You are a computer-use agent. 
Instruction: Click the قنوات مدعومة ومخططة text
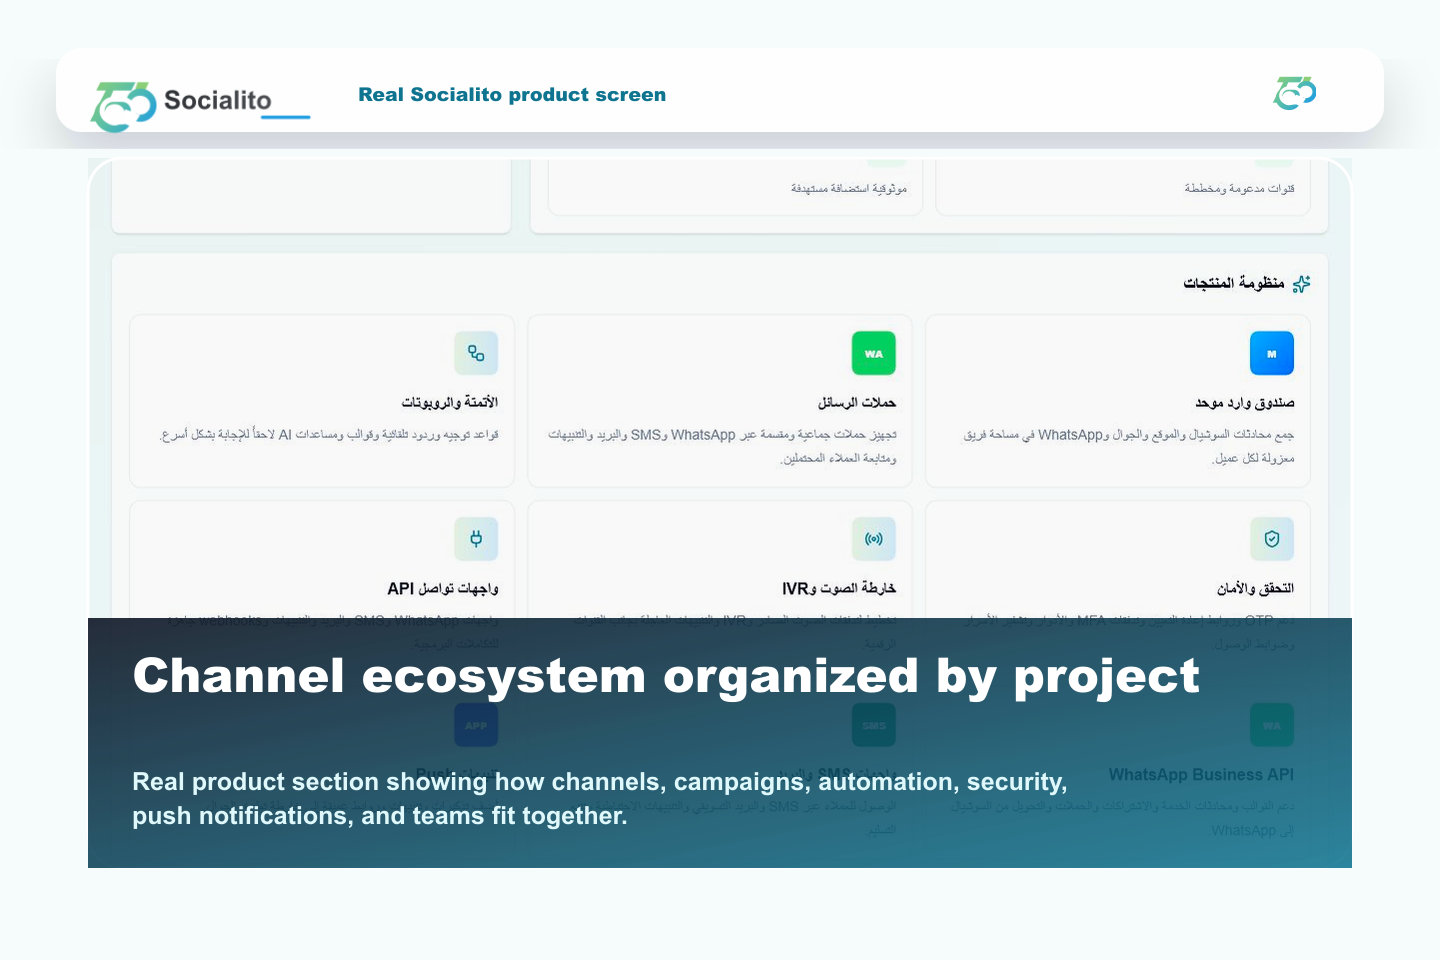1240,188
